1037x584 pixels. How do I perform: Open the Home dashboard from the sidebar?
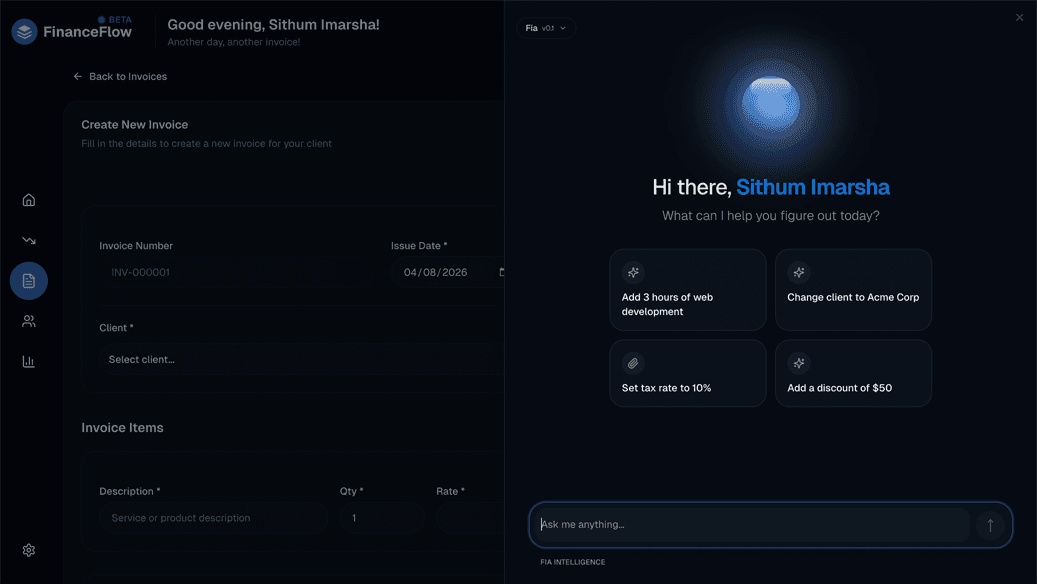coord(28,199)
